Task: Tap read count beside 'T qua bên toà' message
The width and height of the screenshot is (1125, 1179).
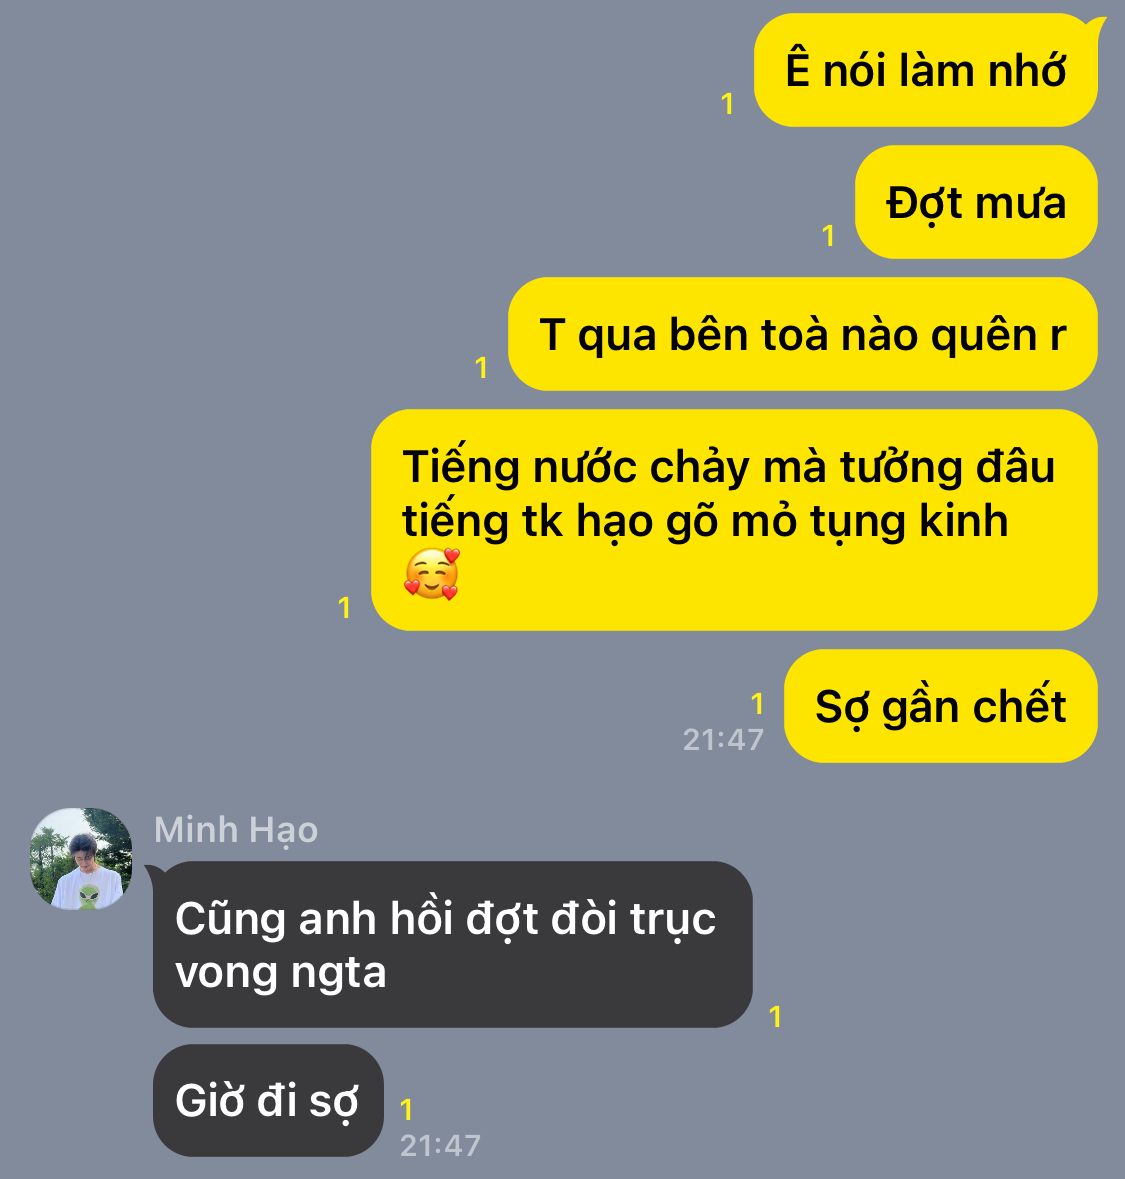Action: click(482, 368)
